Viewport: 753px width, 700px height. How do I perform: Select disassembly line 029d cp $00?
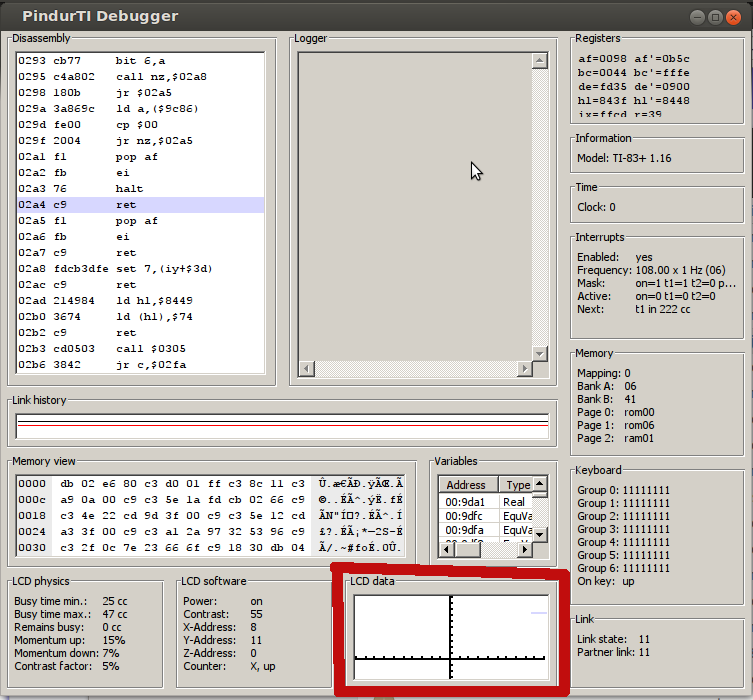[140, 125]
